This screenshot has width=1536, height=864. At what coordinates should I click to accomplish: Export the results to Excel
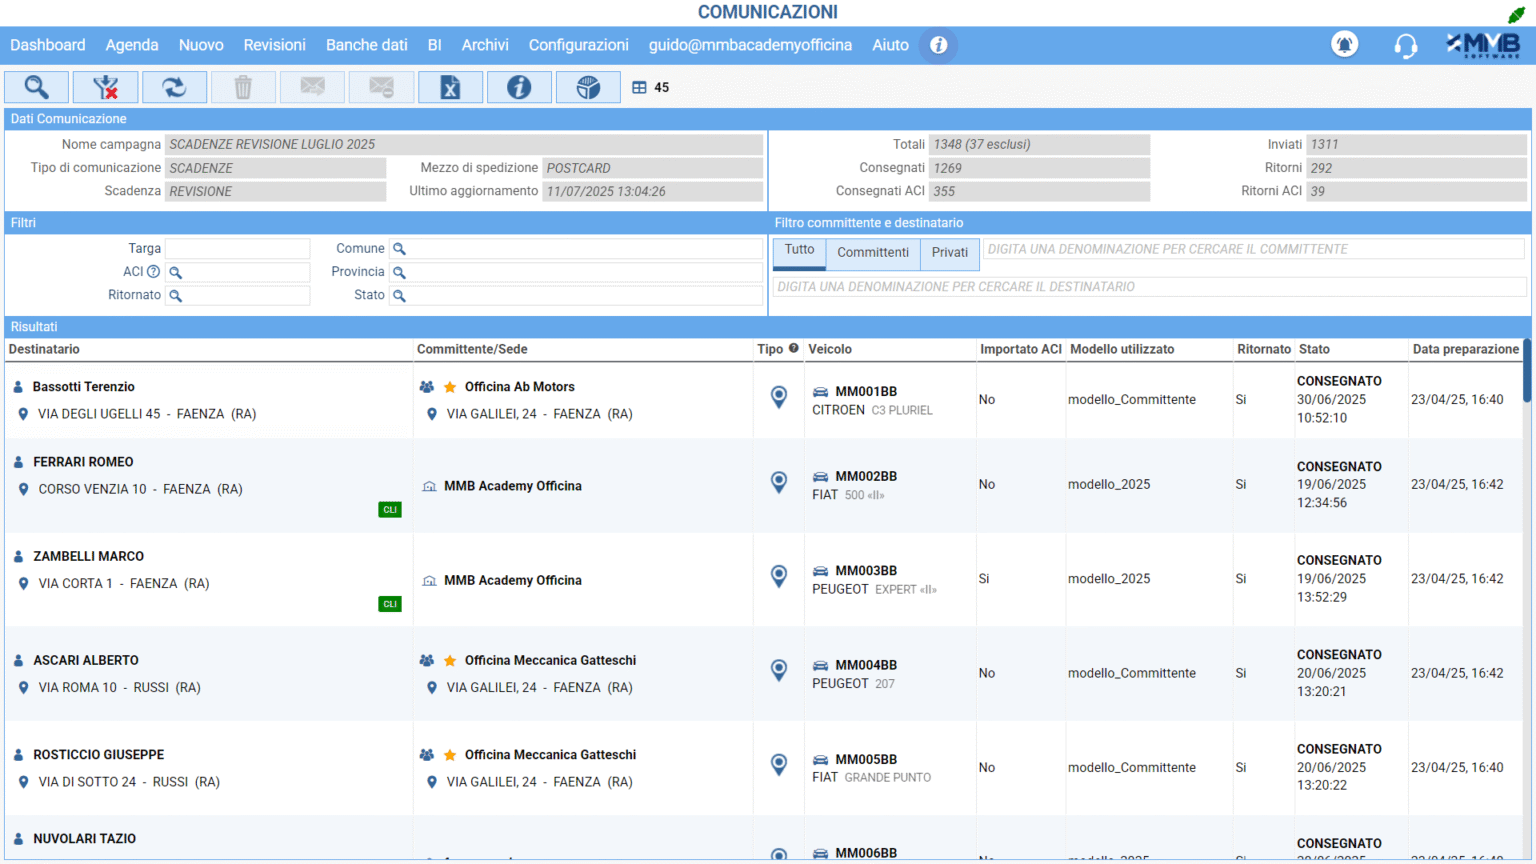tap(450, 88)
